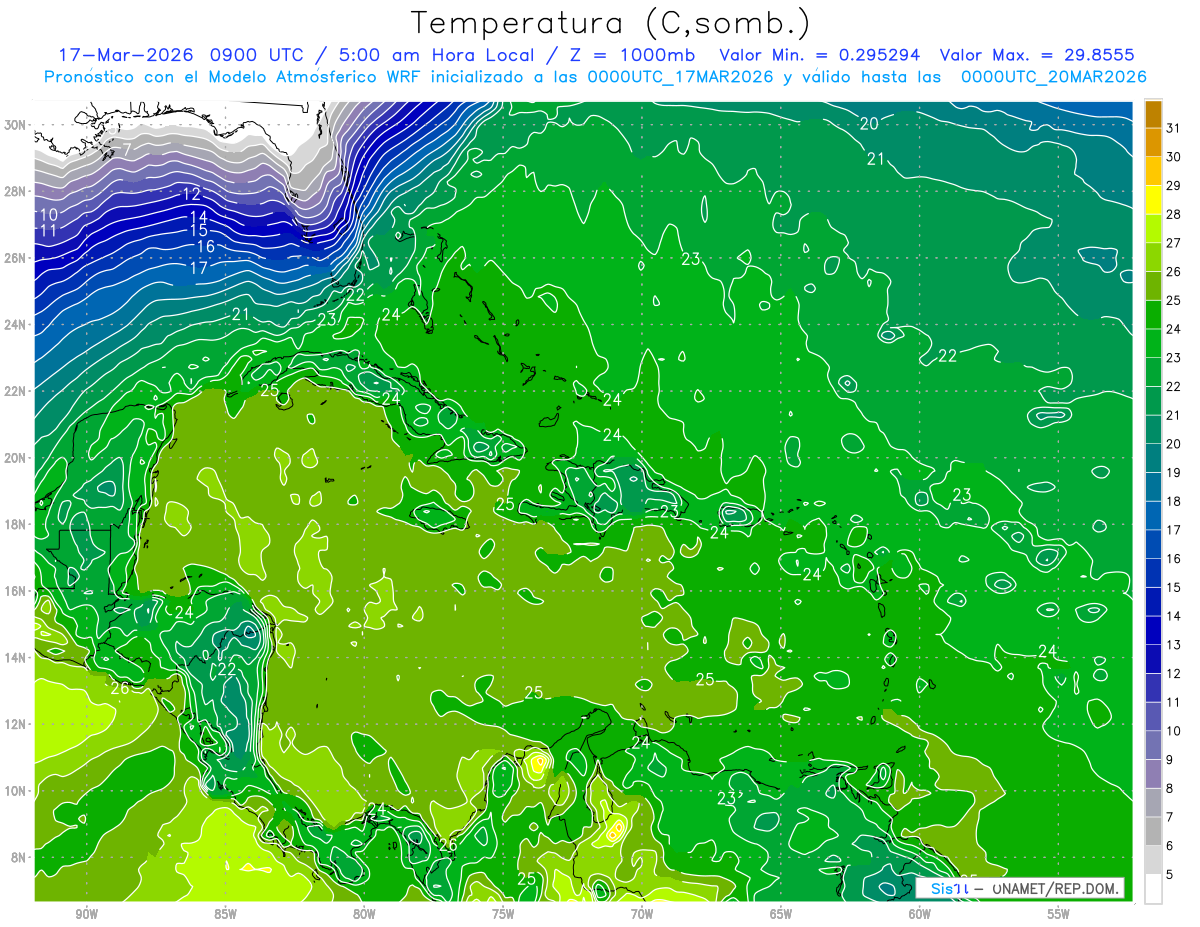1200x927 pixels.
Task: Click the '28' value on the color legend
Action: 1174,214
